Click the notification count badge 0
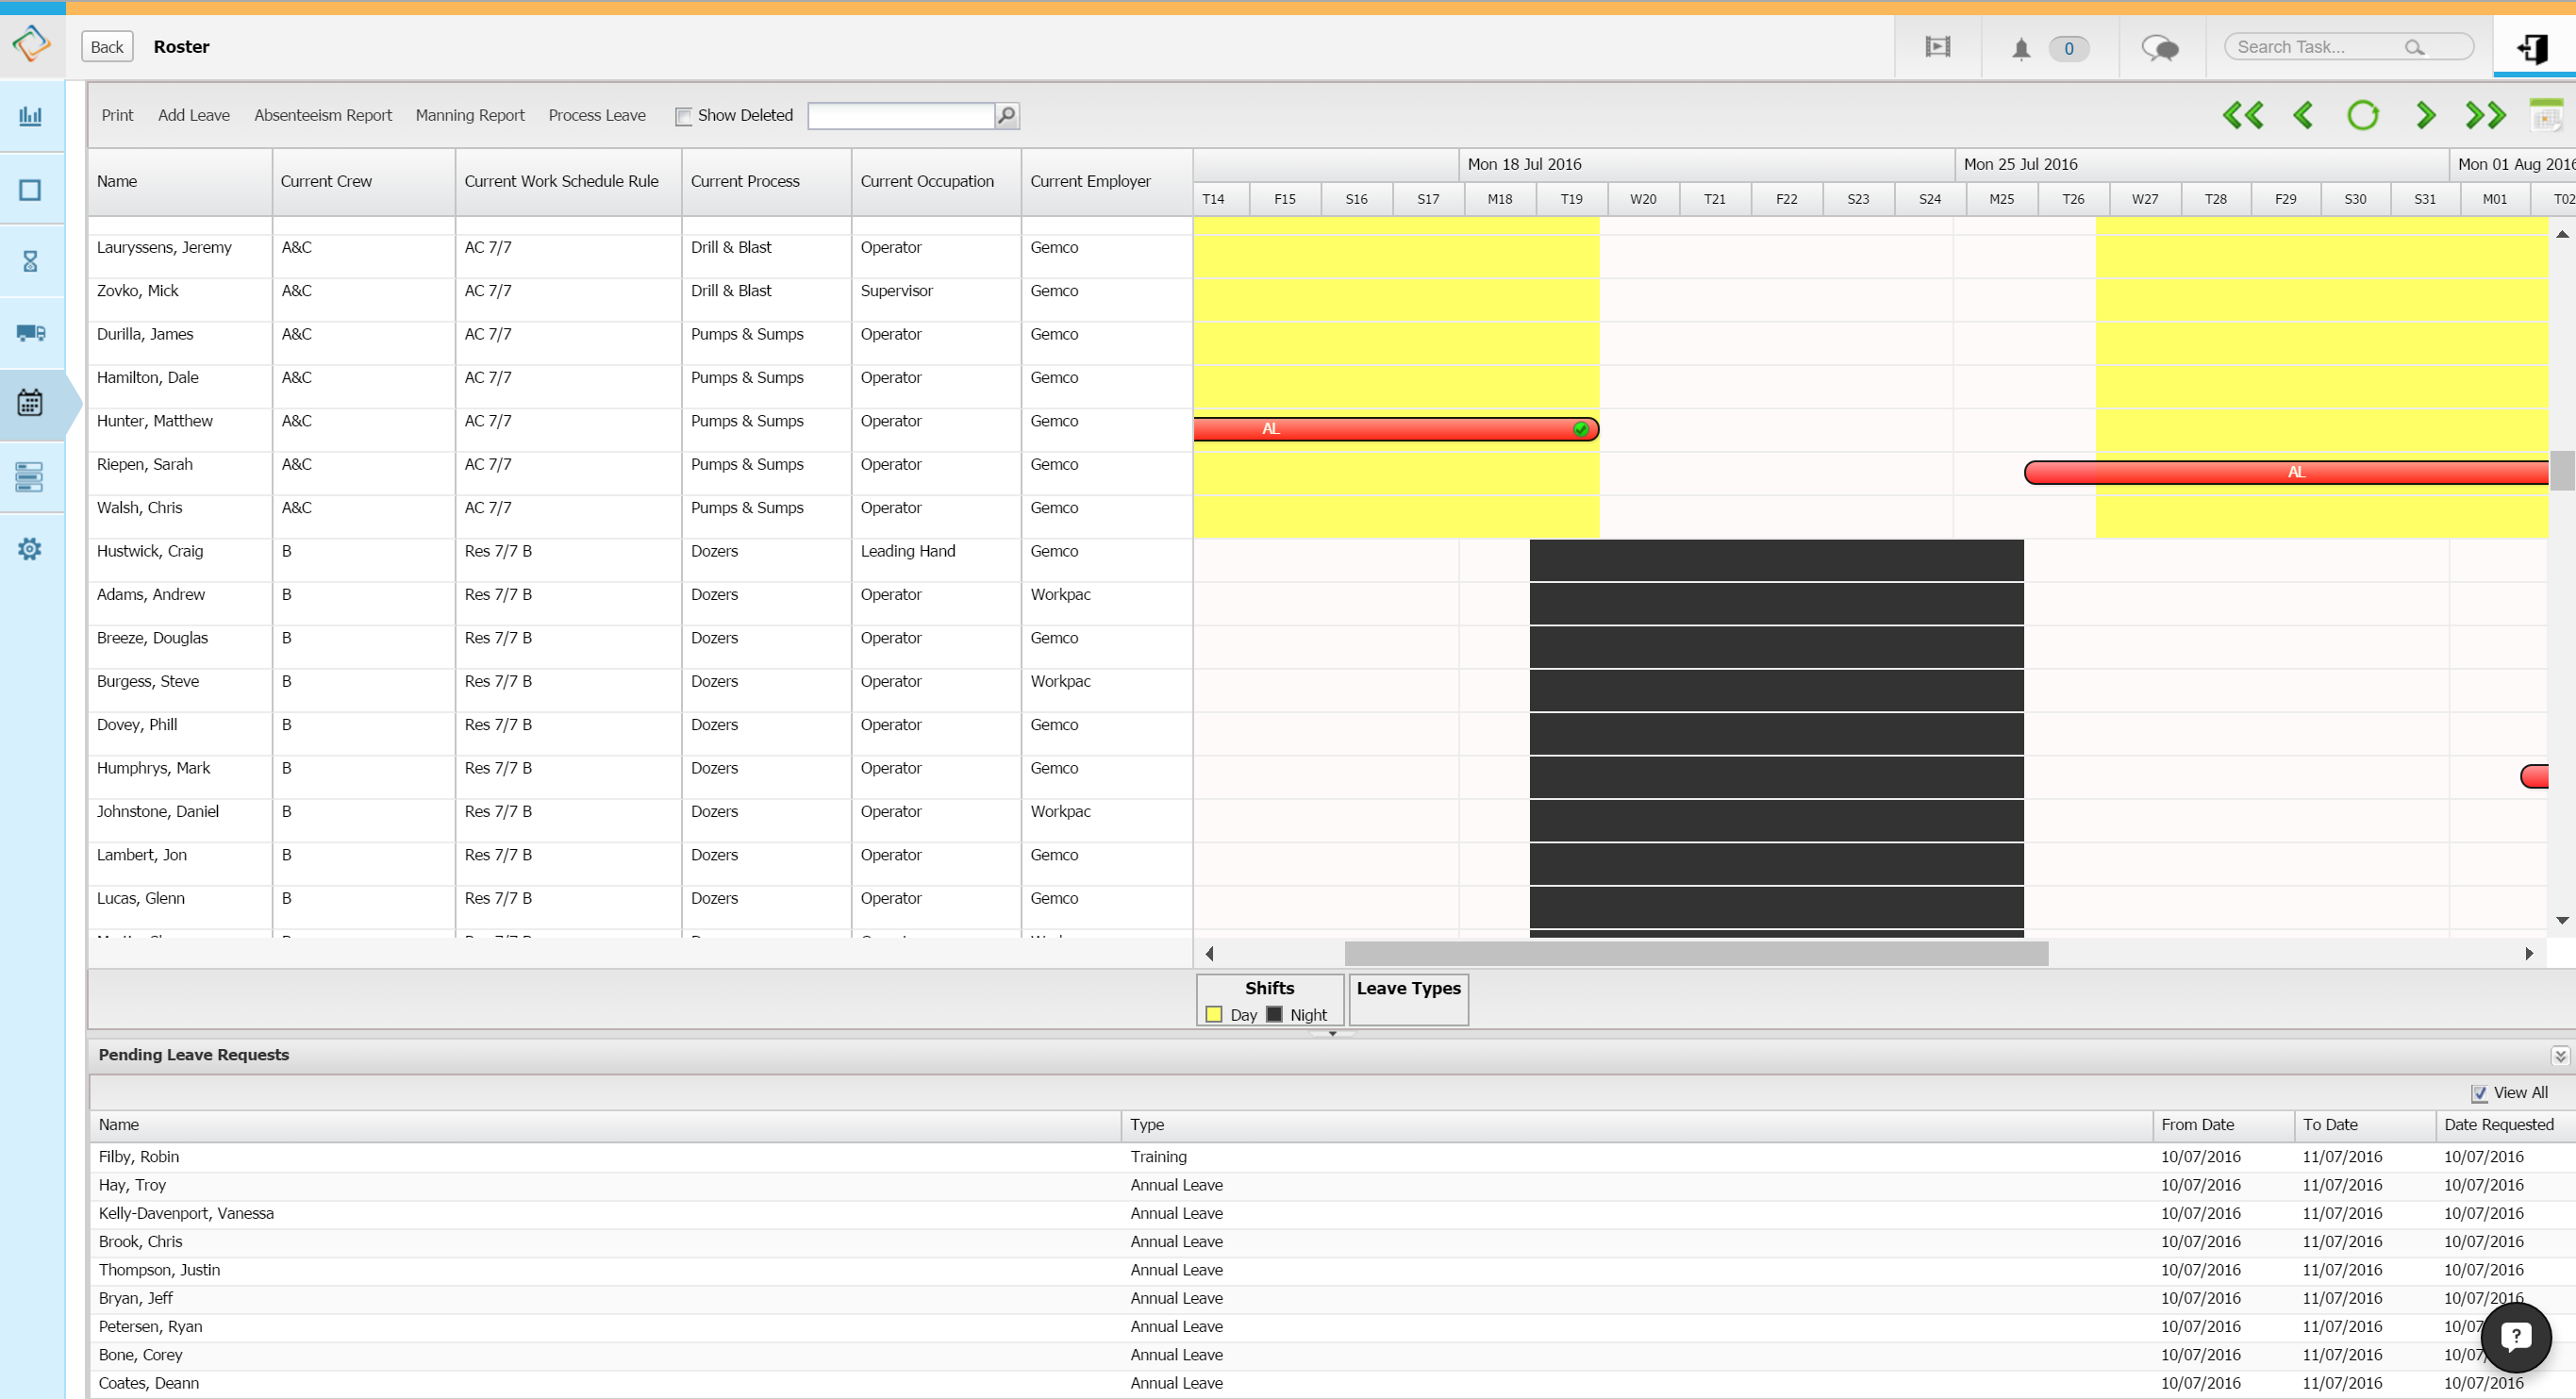 pos(2069,48)
